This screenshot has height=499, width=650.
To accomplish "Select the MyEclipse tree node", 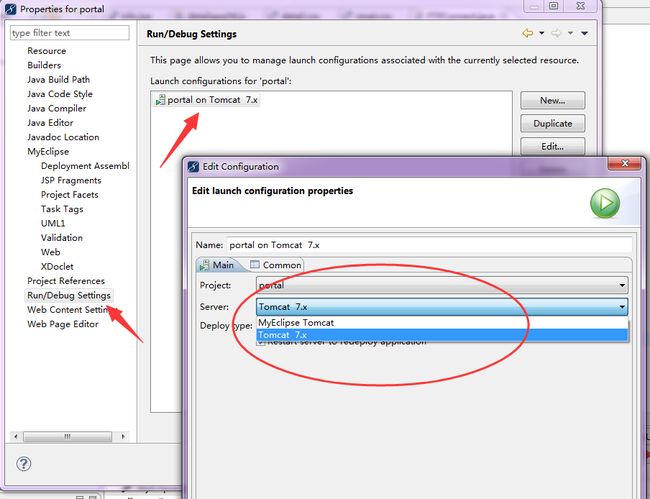I will click(48, 151).
